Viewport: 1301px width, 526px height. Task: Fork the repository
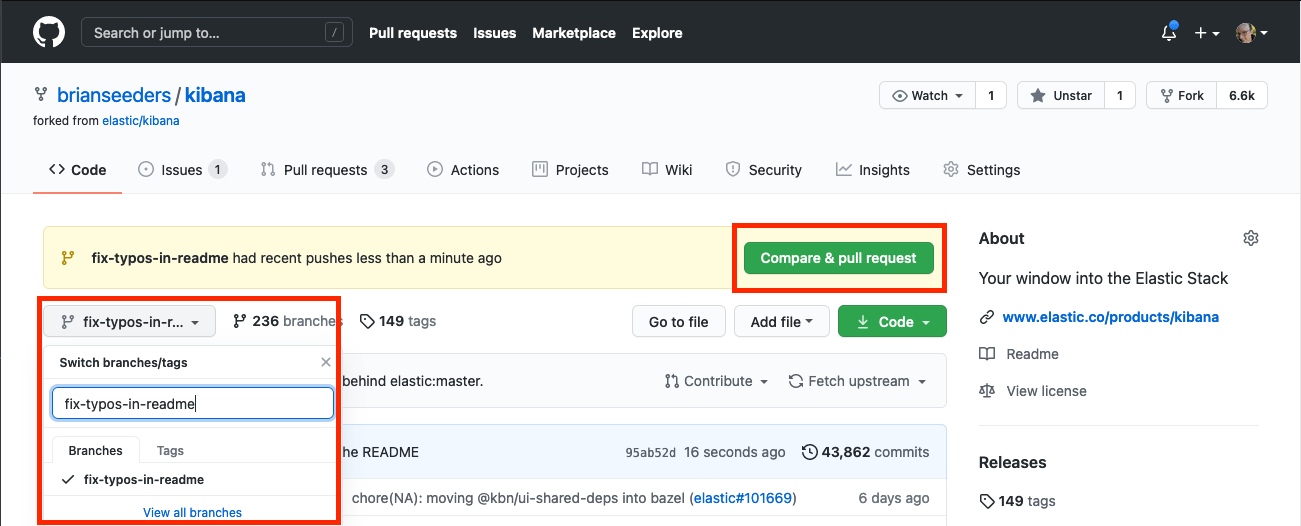tap(1181, 96)
